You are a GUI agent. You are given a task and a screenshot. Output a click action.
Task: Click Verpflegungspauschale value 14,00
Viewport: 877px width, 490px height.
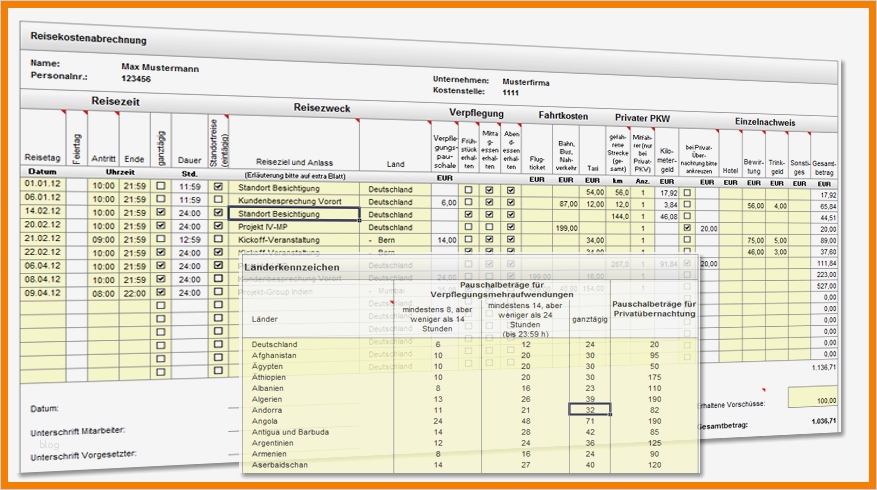coord(447,240)
